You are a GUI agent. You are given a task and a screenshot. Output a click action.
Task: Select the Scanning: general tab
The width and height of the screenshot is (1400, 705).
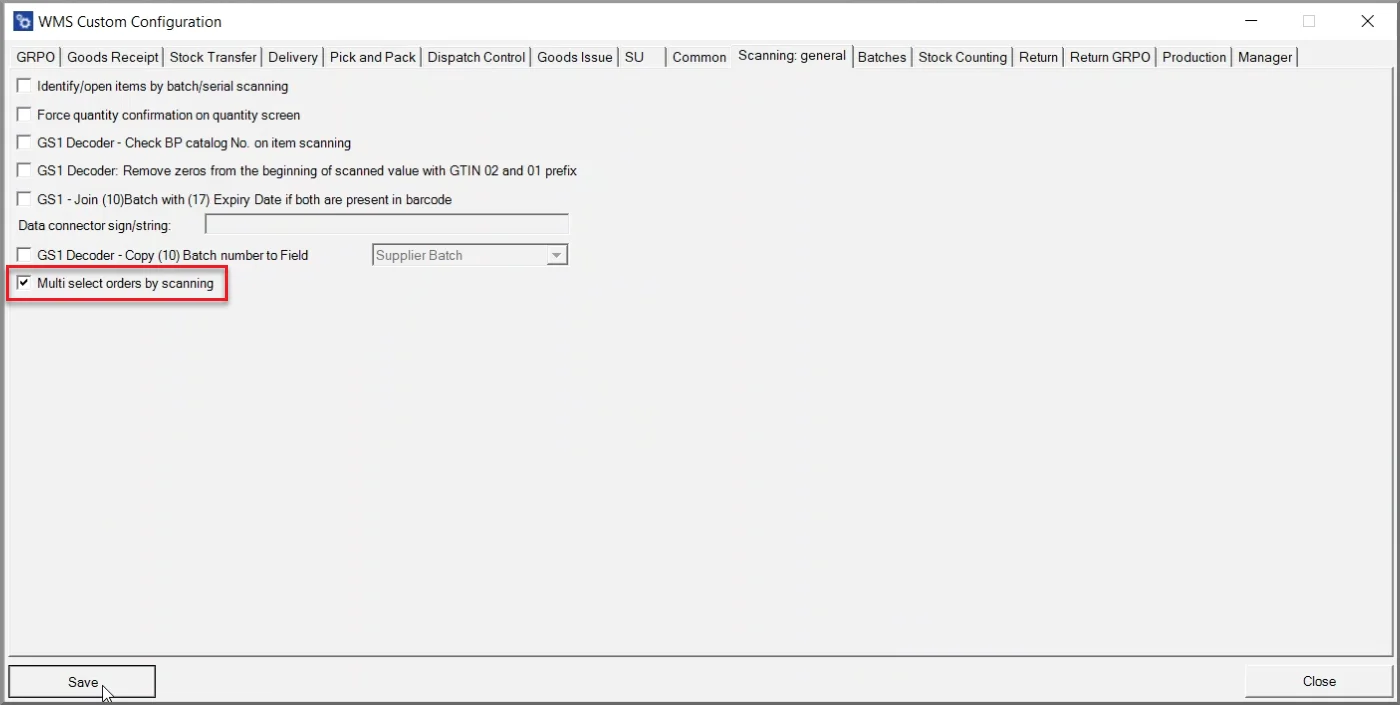[792, 56]
